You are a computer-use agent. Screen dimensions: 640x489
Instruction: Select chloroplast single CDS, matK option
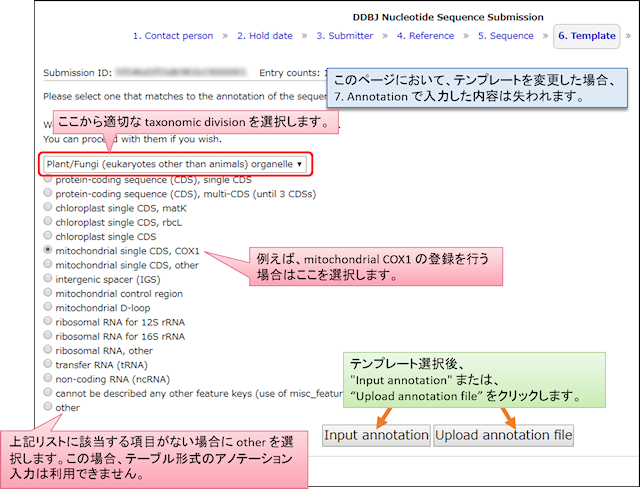(48, 207)
